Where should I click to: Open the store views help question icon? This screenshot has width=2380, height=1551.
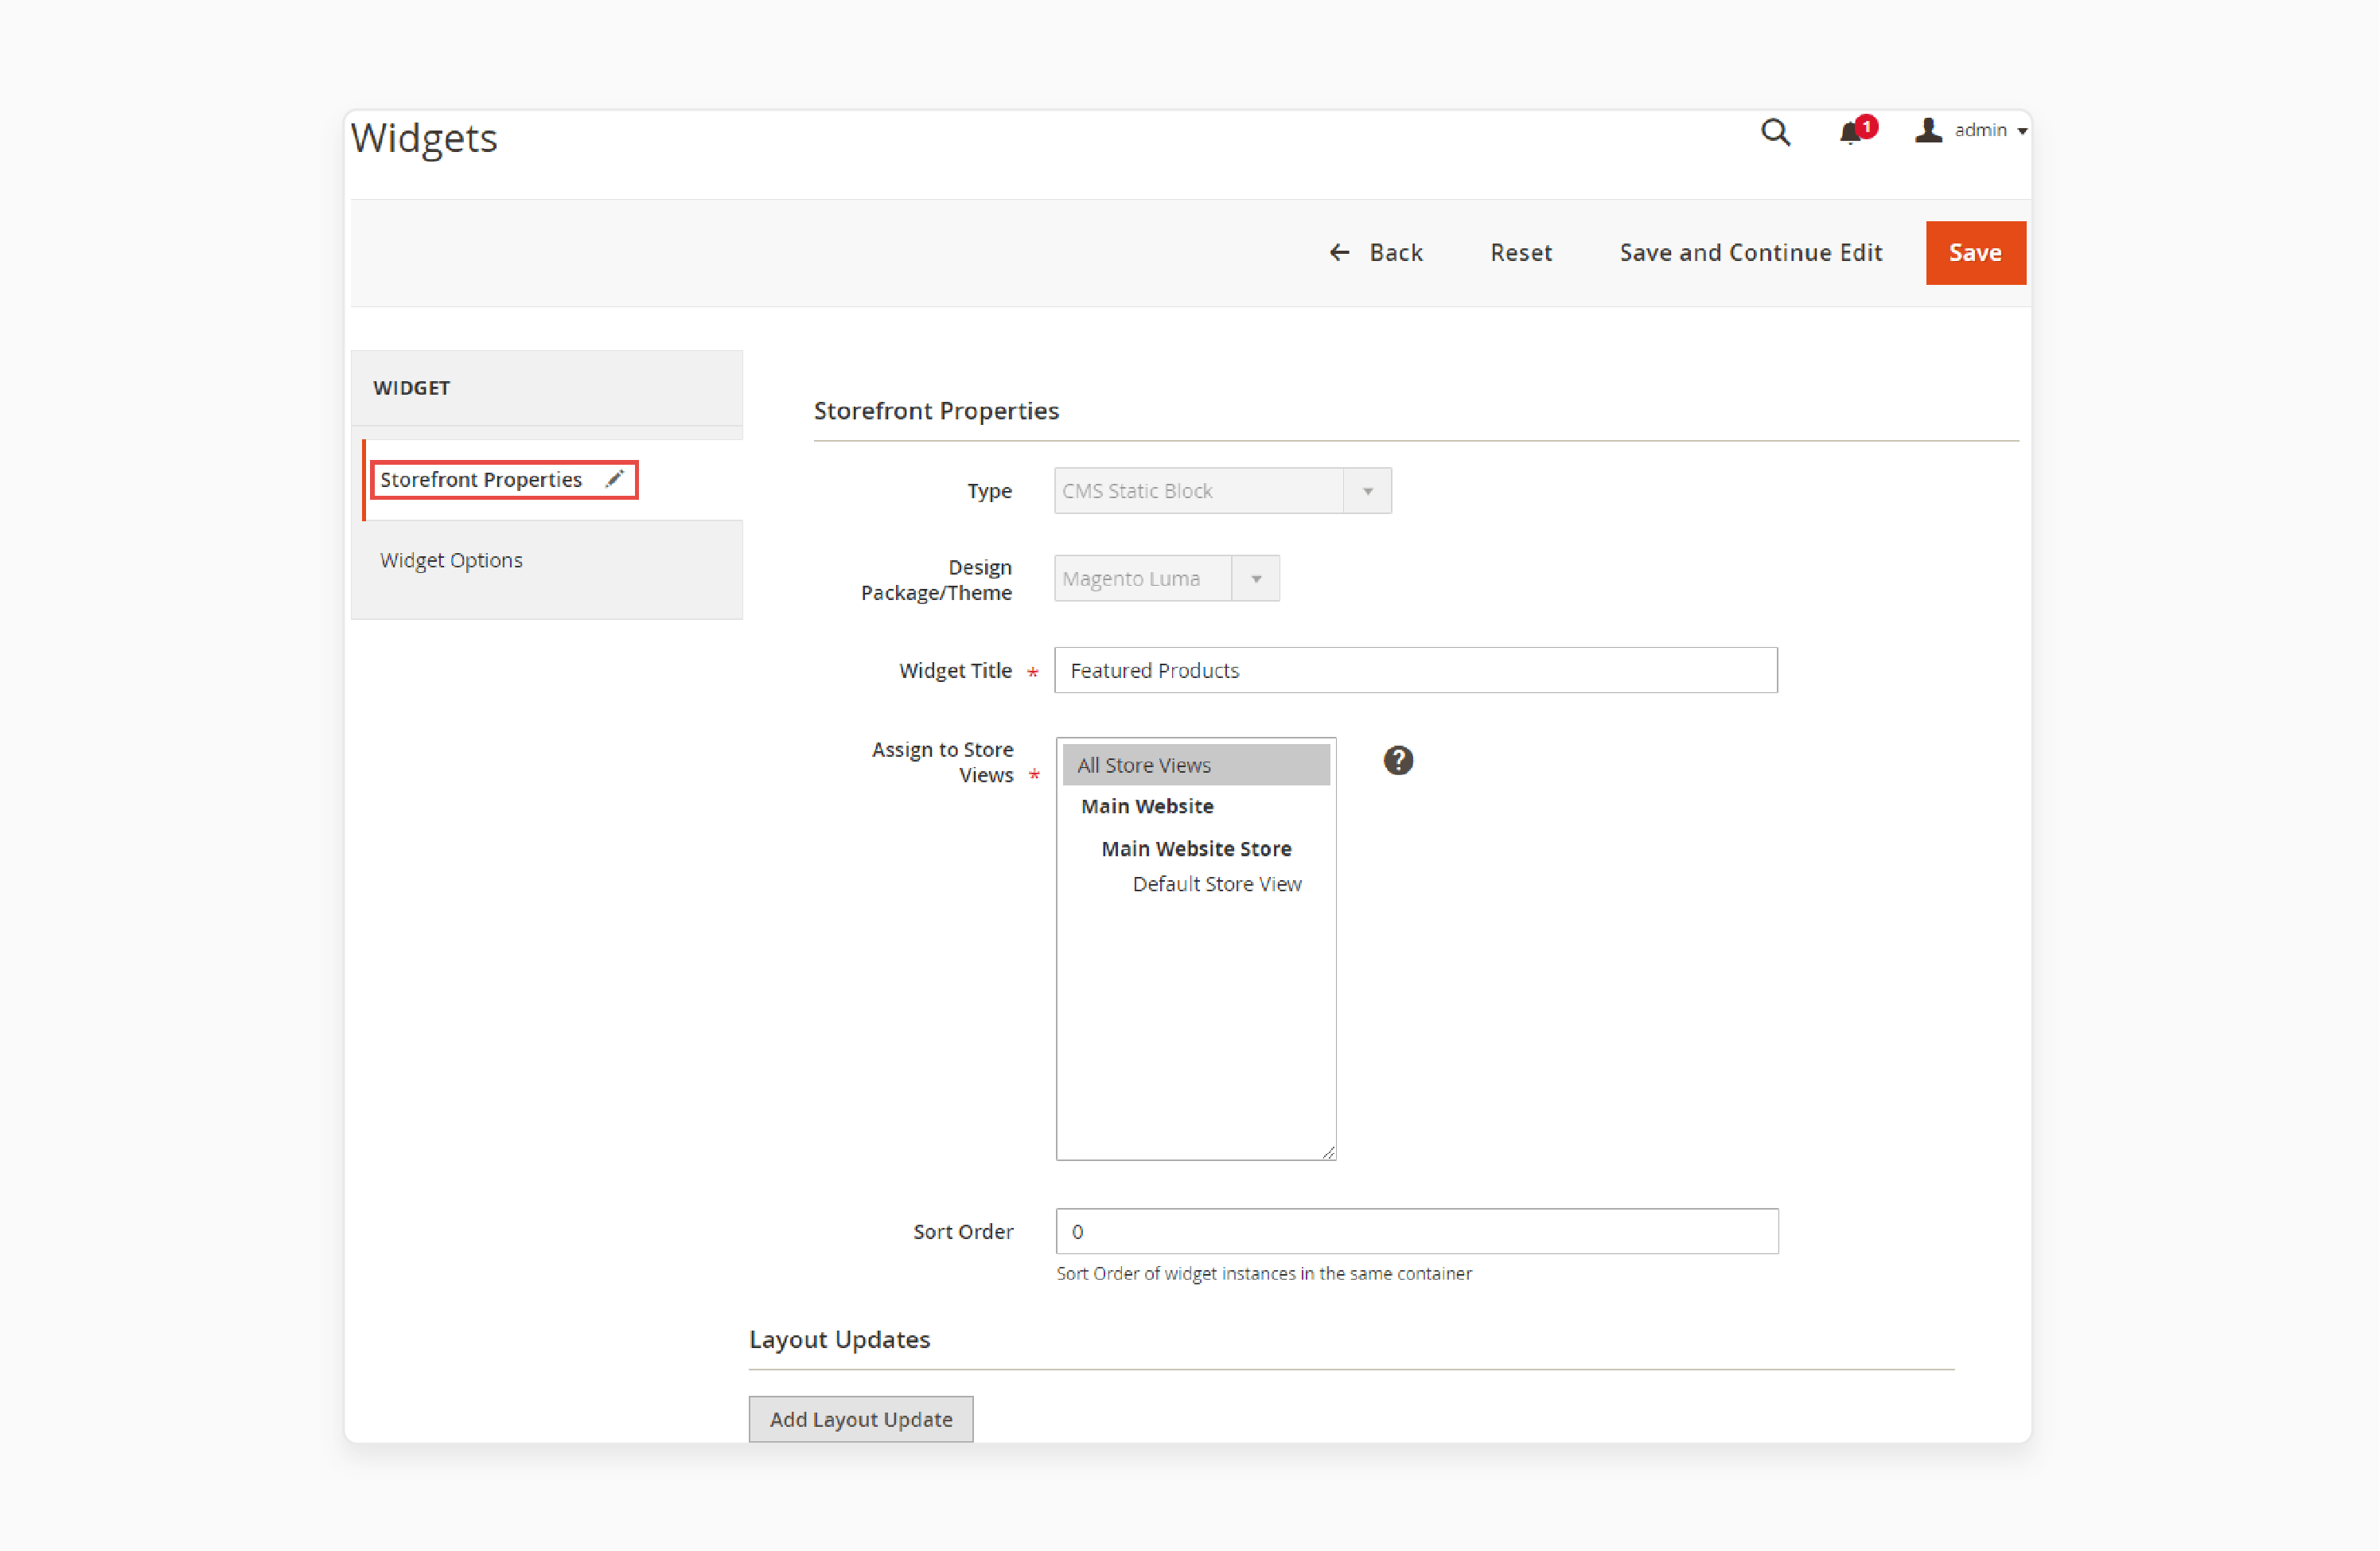1397,761
